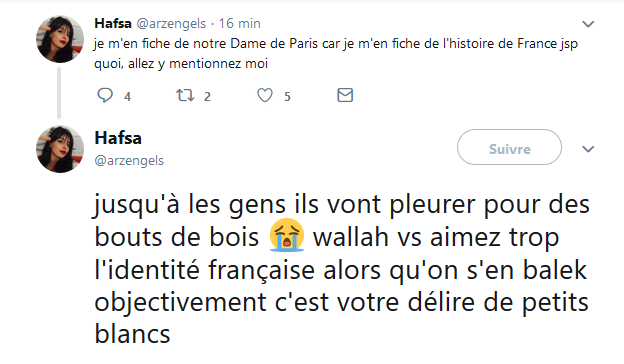Expand options chevron beside Suivre button

(x=588, y=149)
